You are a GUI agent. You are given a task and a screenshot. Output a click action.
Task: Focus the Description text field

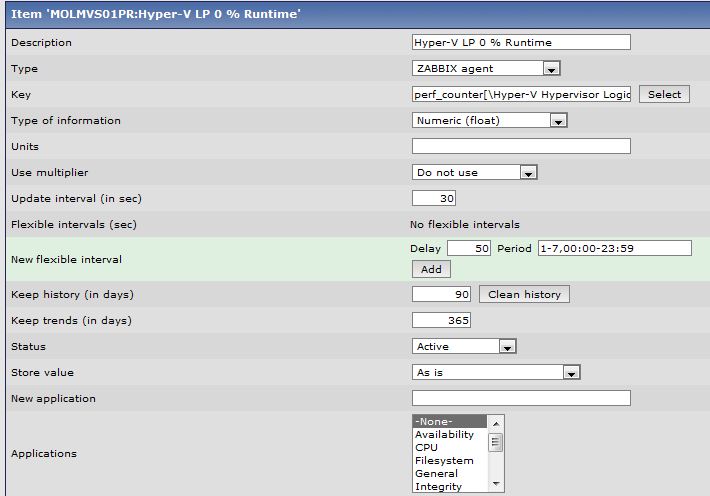[x=521, y=43]
